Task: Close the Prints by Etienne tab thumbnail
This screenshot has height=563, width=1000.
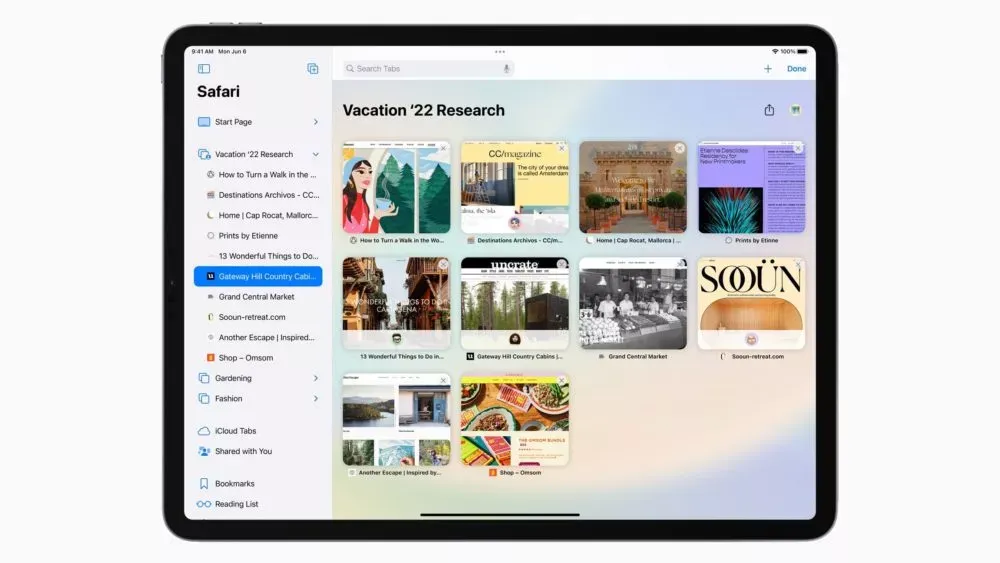Action: (798, 148)
